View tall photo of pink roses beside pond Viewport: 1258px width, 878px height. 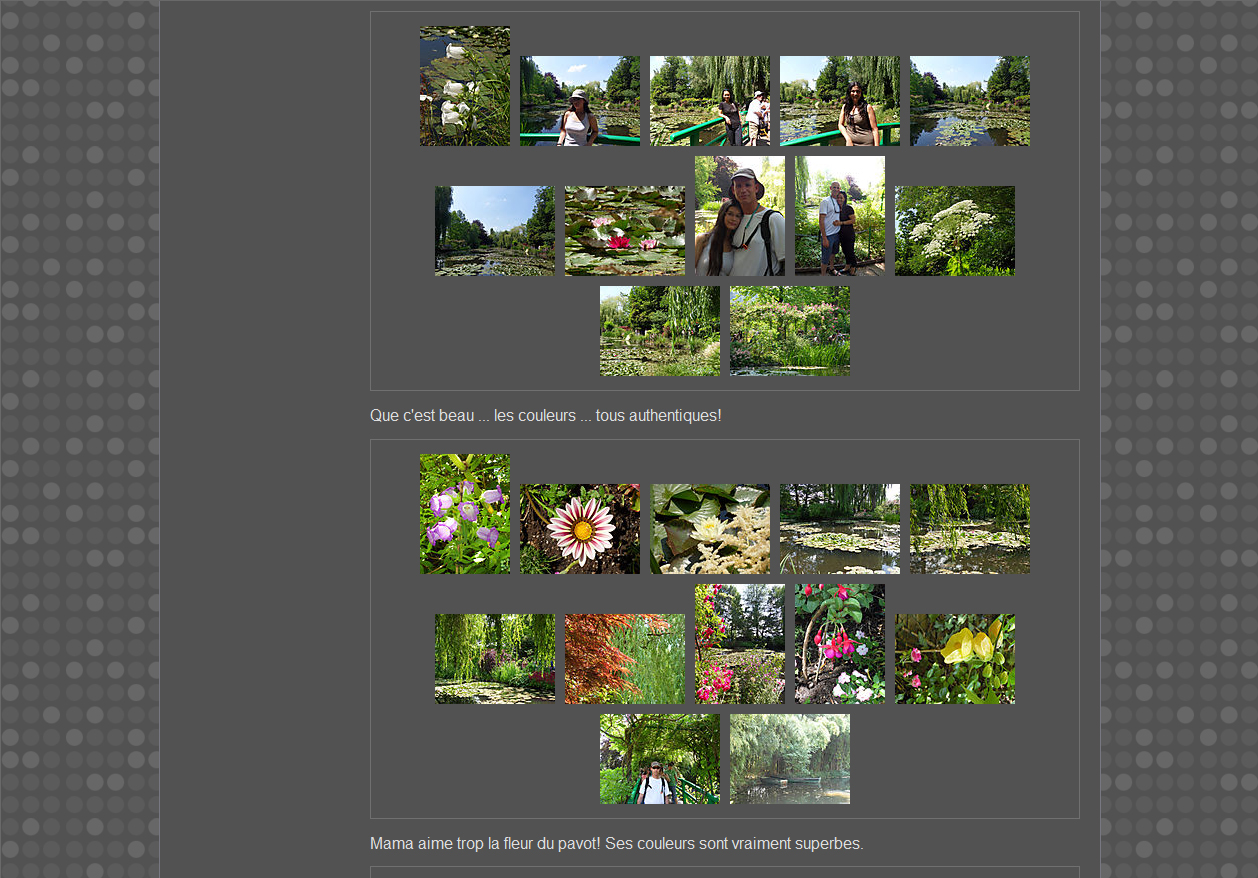pyautogui.click(x=739, y=644)
